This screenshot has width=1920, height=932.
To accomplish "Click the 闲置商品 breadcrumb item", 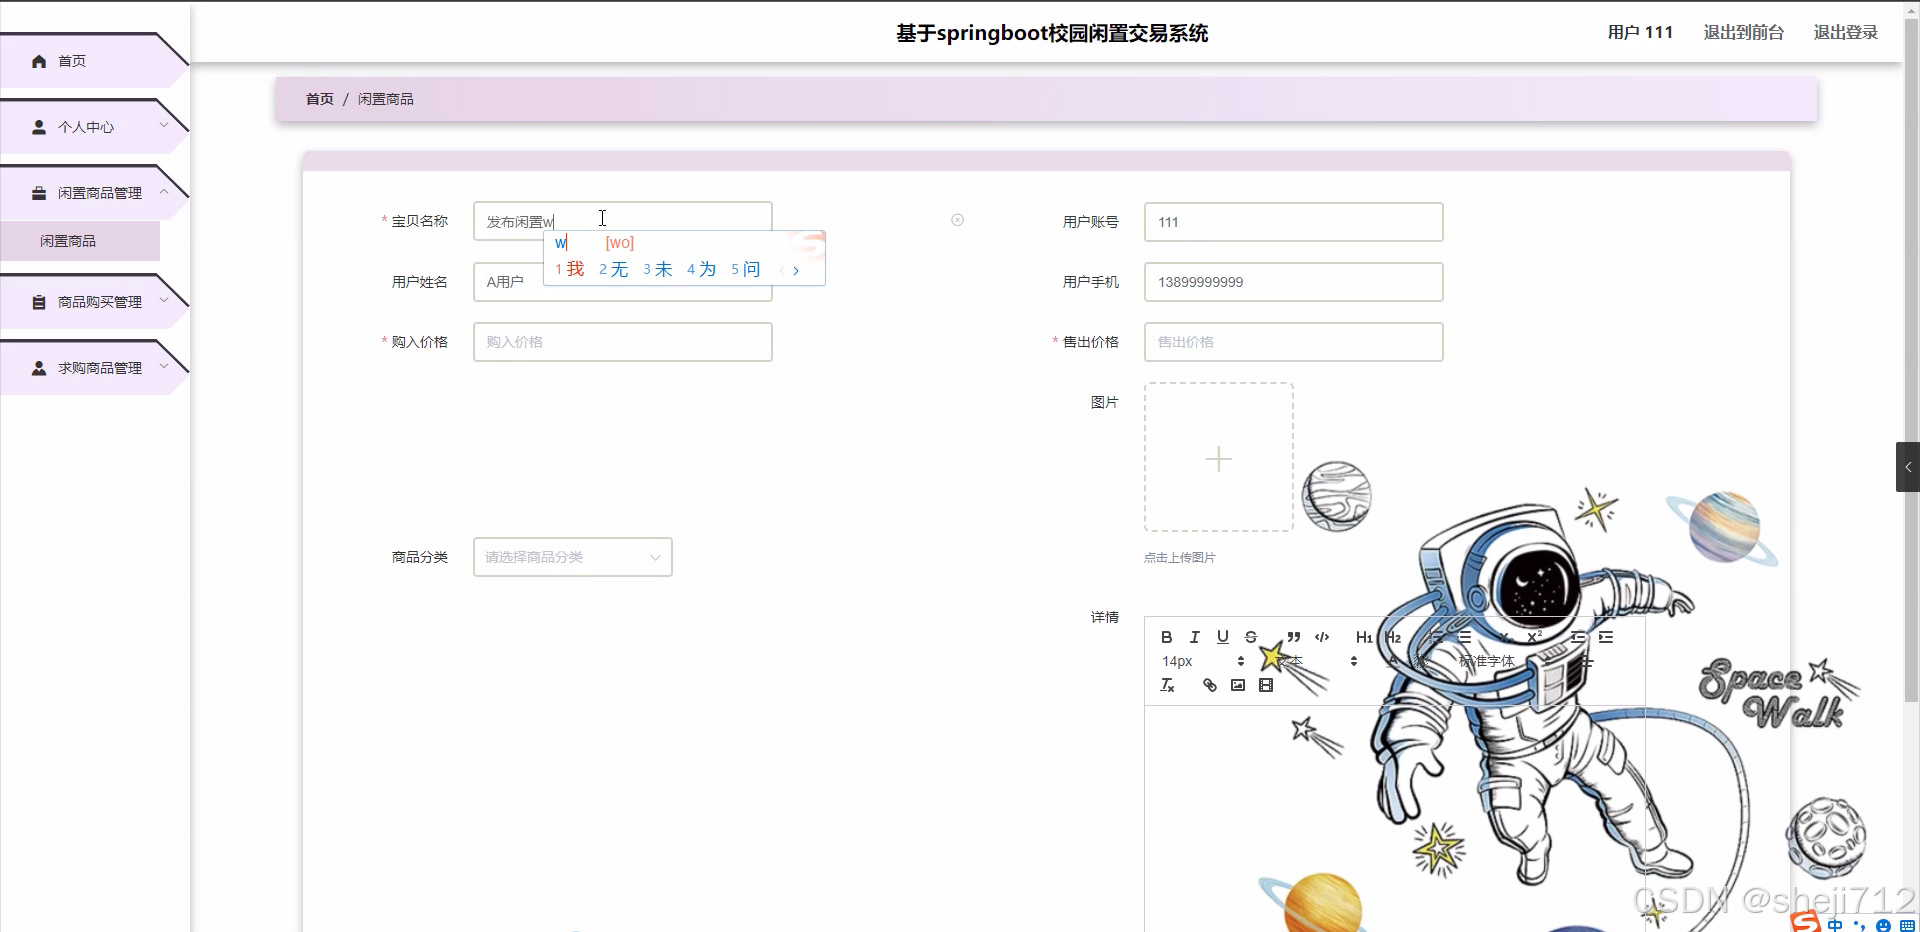I will tap(386, 99).
